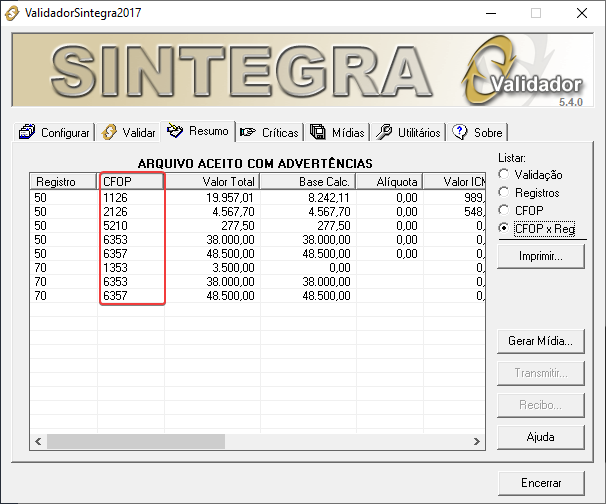Click the ValidadorSintegra2017 title bar icon

(x=12, y=13)
